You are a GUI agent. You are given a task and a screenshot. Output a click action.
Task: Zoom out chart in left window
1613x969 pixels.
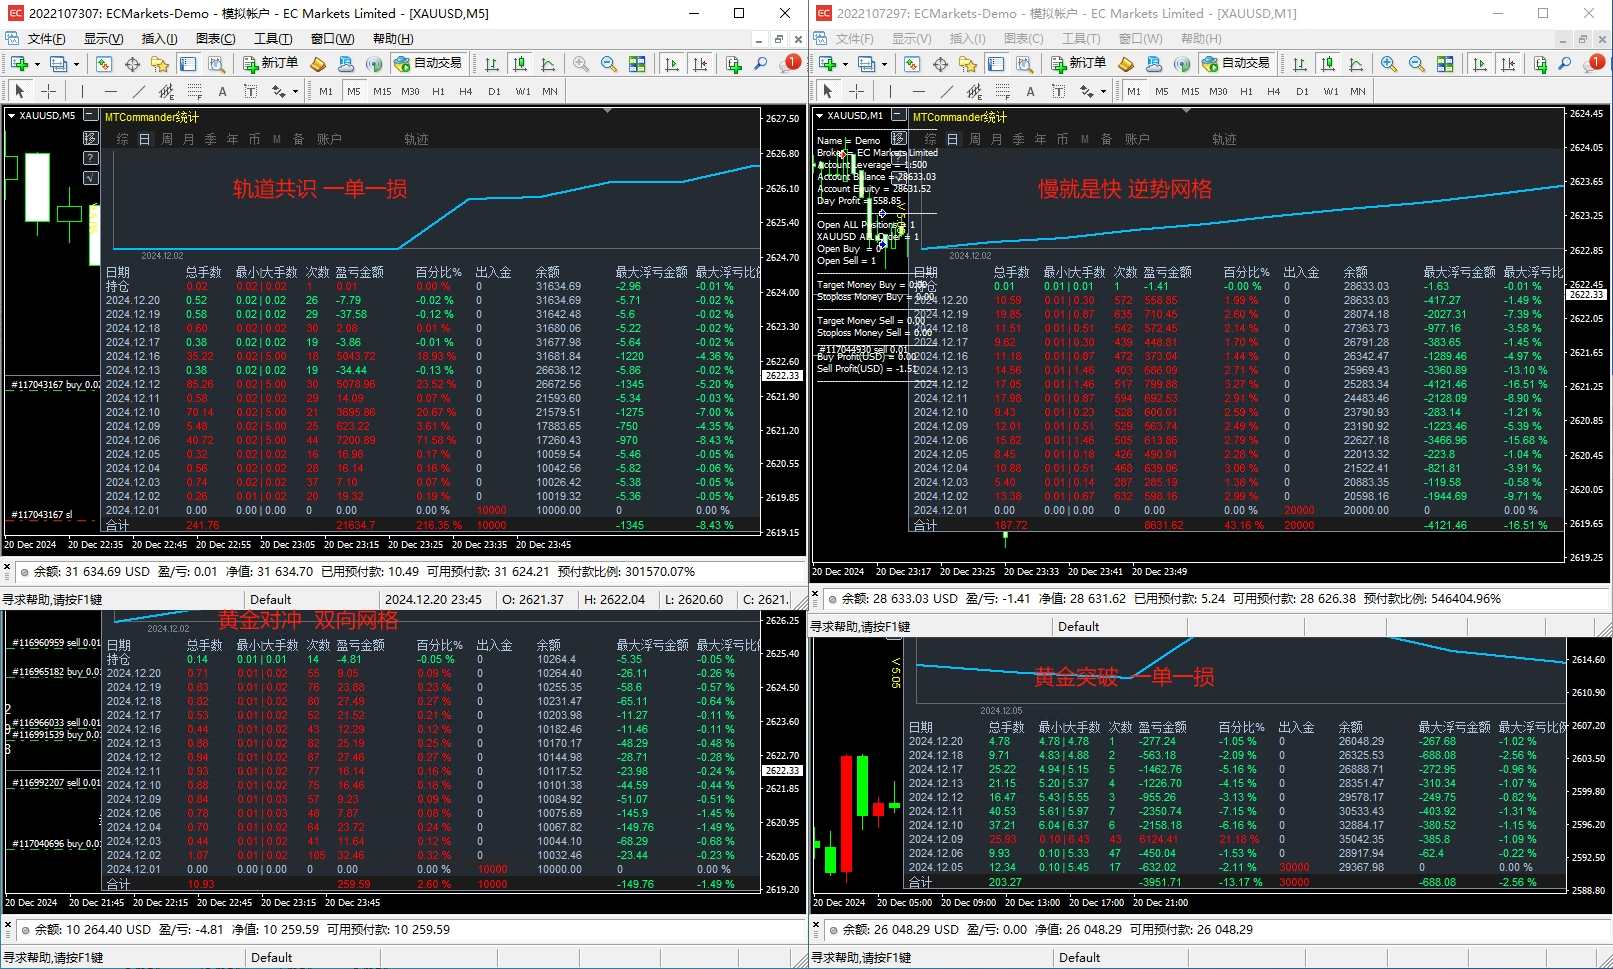[x=609, y=64]
